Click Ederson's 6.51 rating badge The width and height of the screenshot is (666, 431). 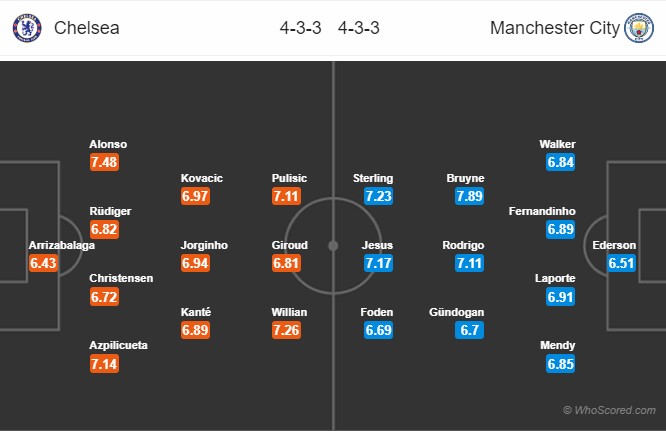tap(621, 263)
